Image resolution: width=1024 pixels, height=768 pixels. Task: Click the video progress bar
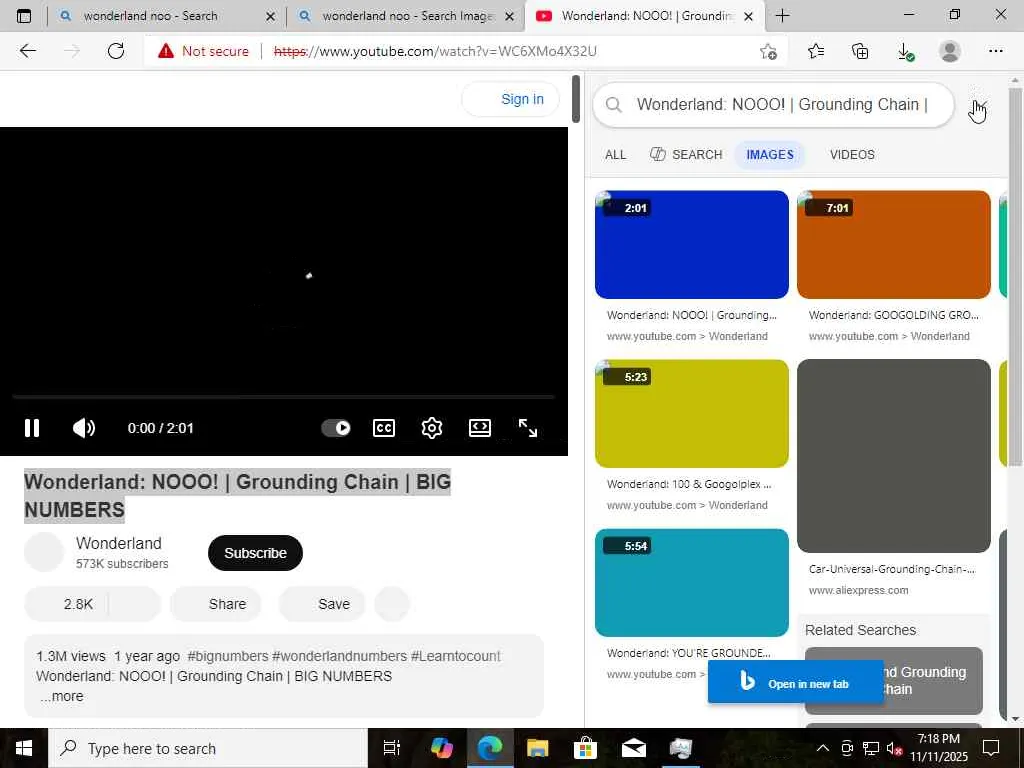click(x=283, y=396)
